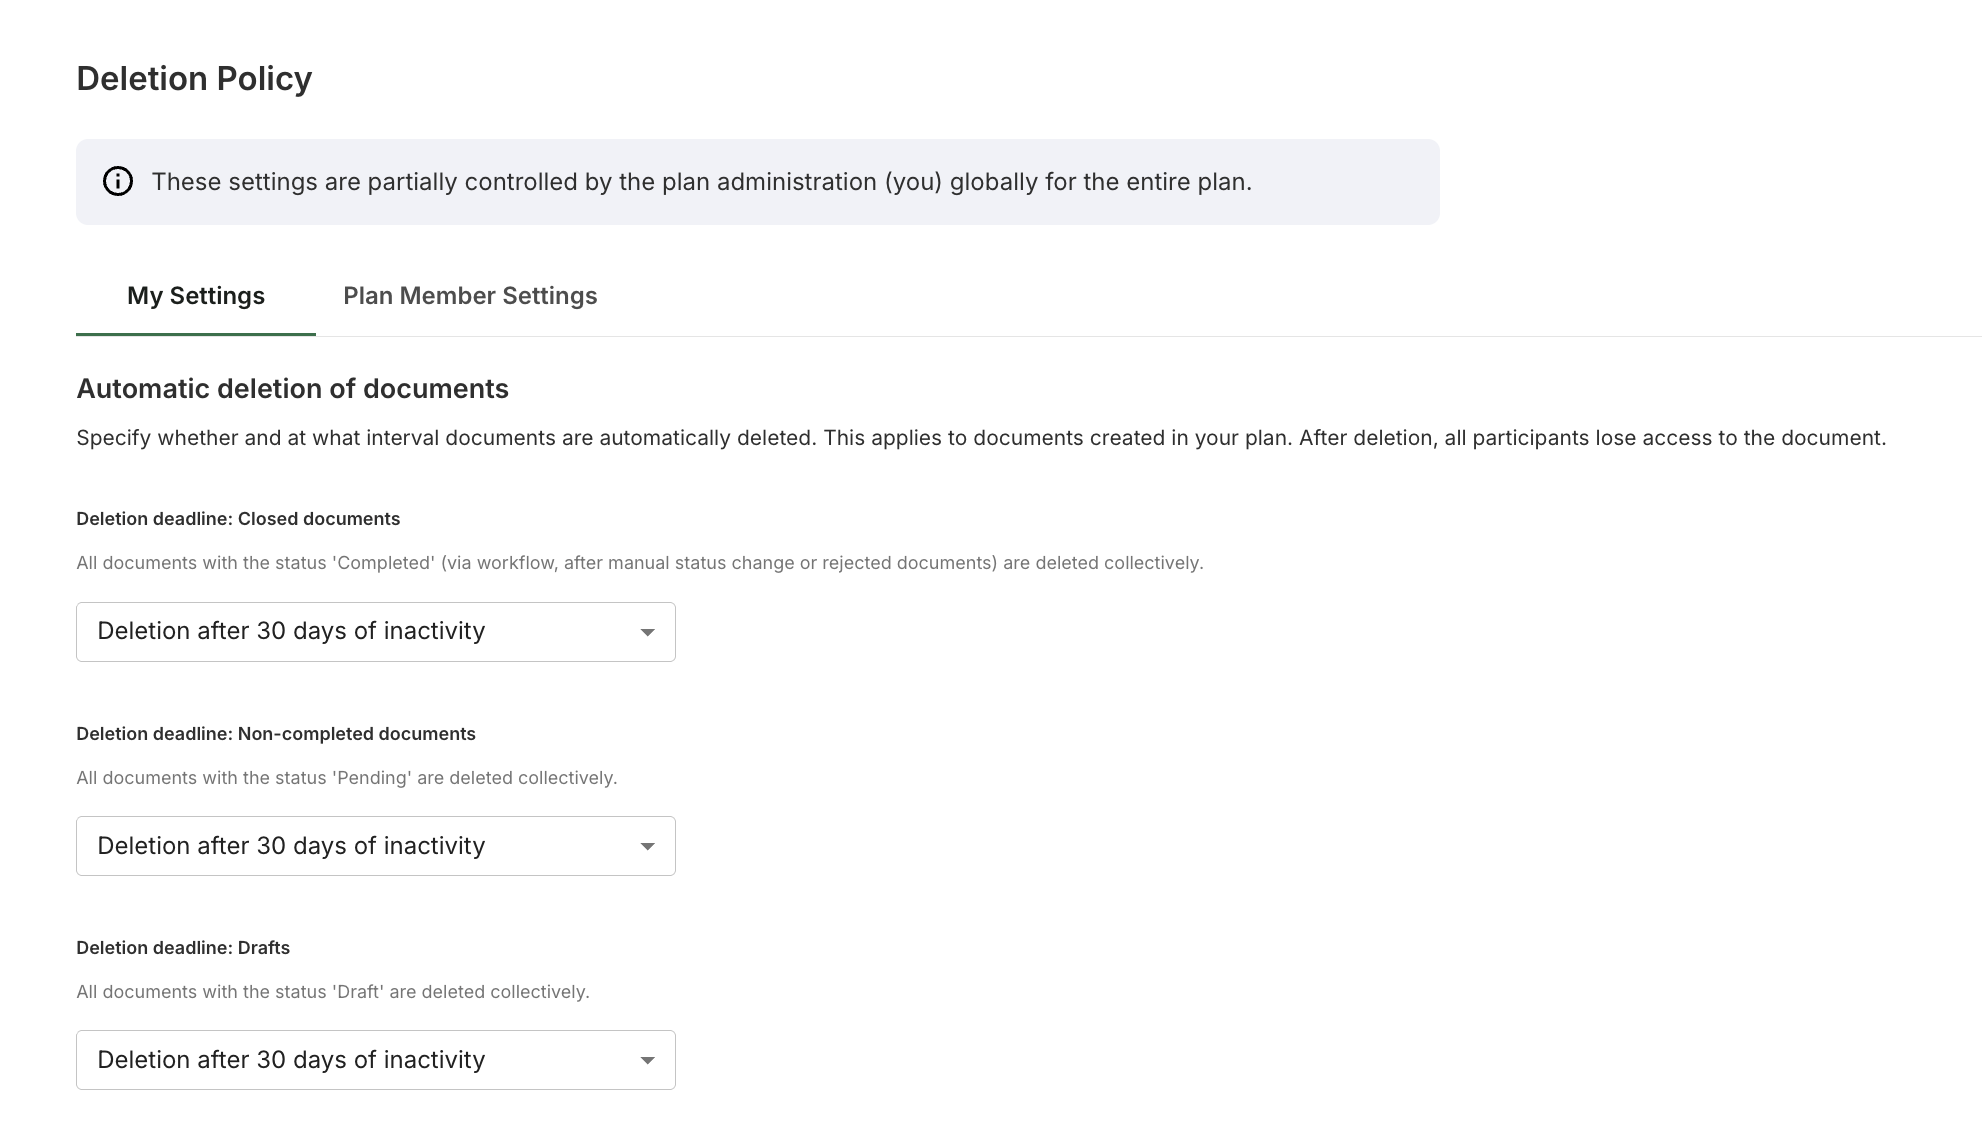Click the 'Draft' status description text
Viewport: 1982px width, 1134px height.
[x=333, y=992]
